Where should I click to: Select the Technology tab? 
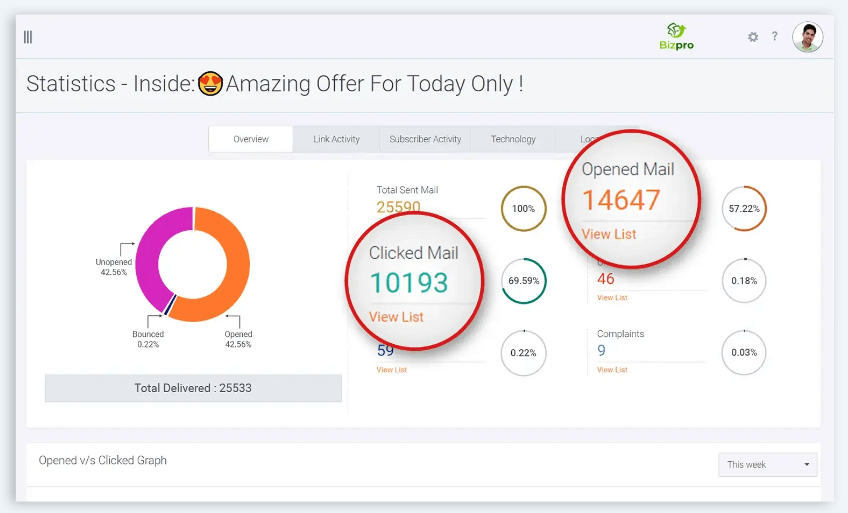point(513,139)
